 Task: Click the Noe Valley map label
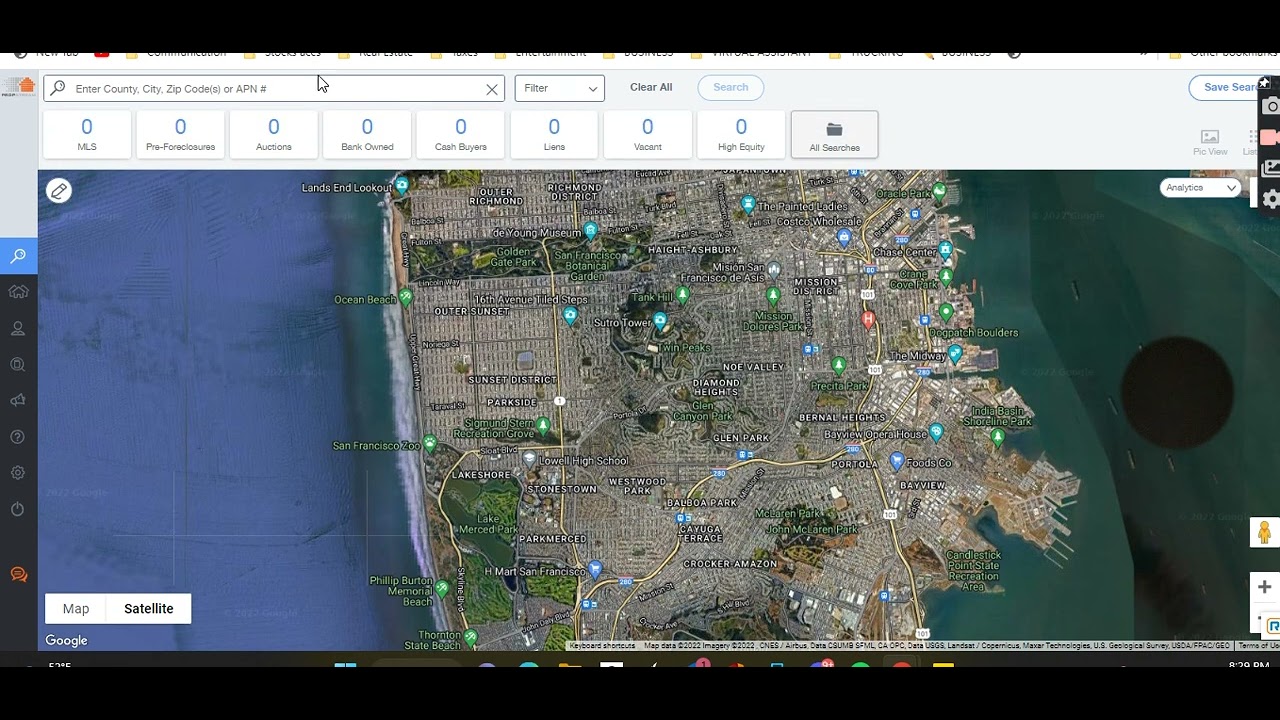pyautogui.click(x=753, y=367)
